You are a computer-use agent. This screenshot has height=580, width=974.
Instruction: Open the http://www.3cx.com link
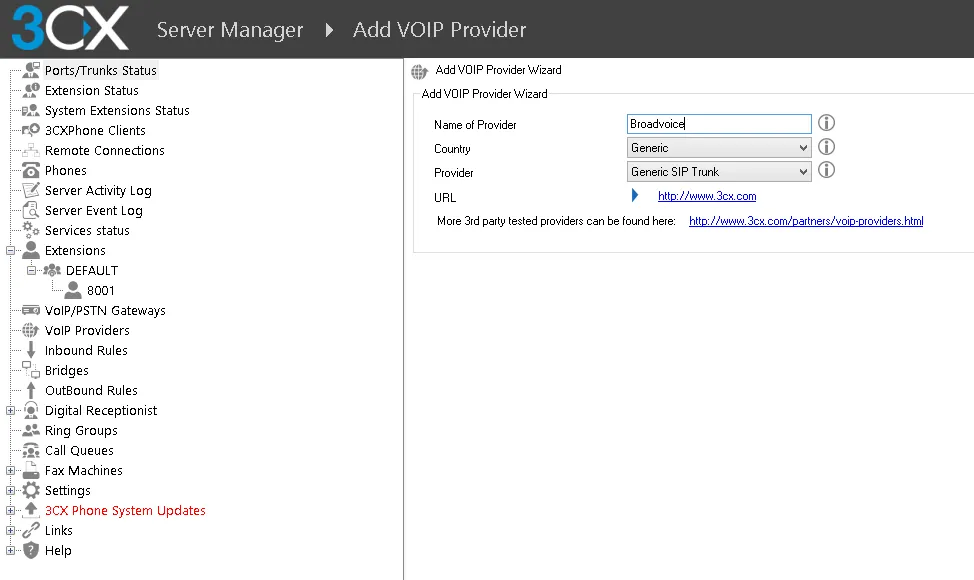coord(707,197)
